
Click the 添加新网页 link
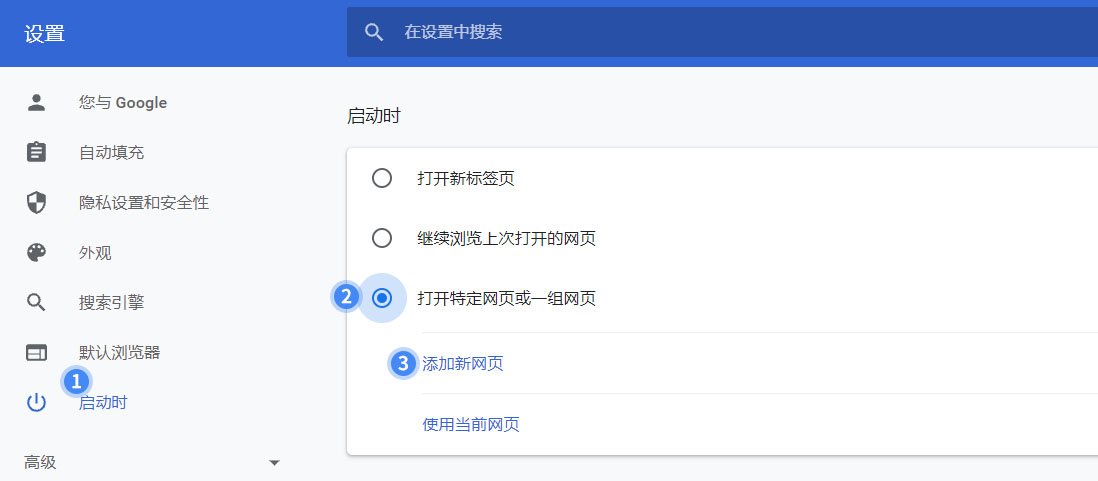pos(463,363)
